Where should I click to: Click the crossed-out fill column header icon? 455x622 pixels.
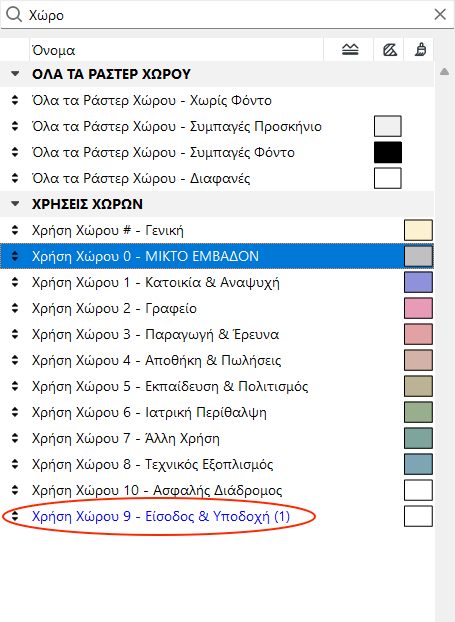tap(390, 50)
